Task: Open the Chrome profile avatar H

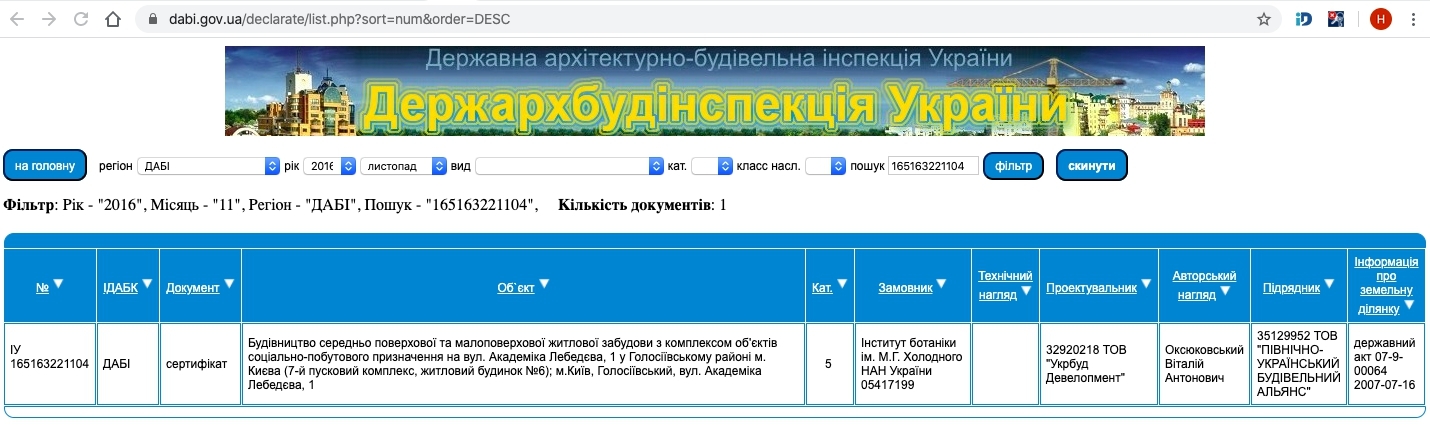Action: point(1380,19)
